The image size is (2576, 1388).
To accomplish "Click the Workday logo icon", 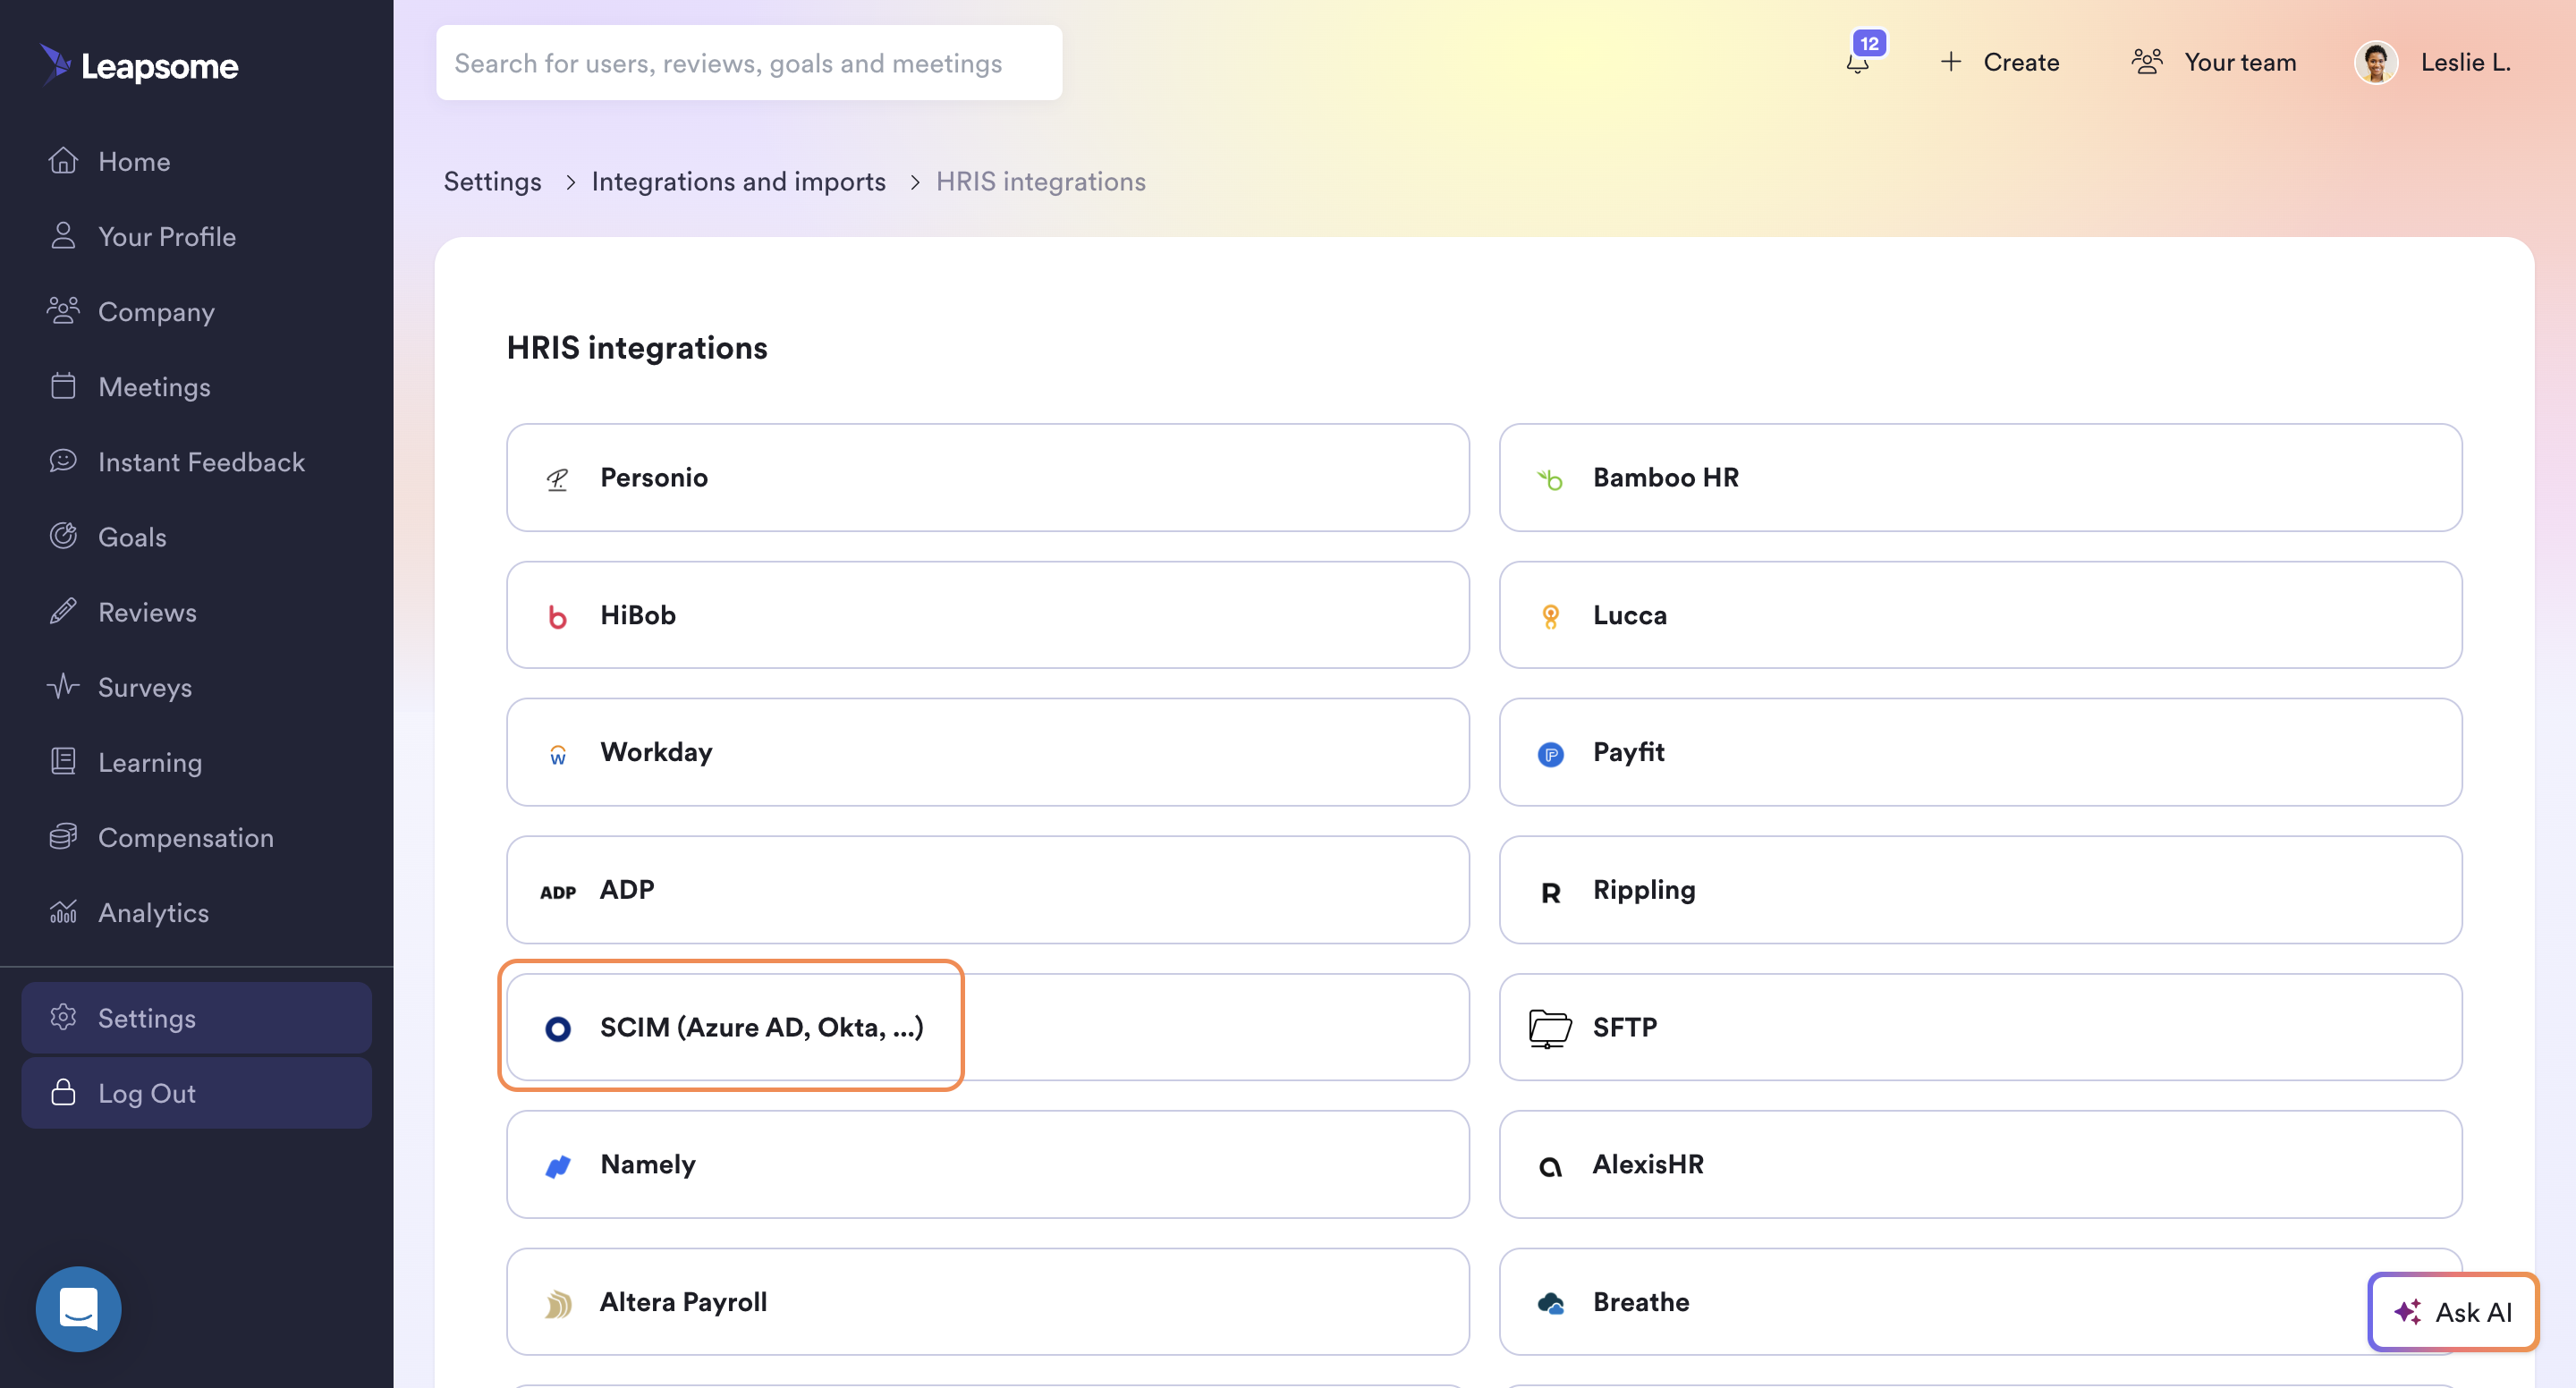I will 558,753.
